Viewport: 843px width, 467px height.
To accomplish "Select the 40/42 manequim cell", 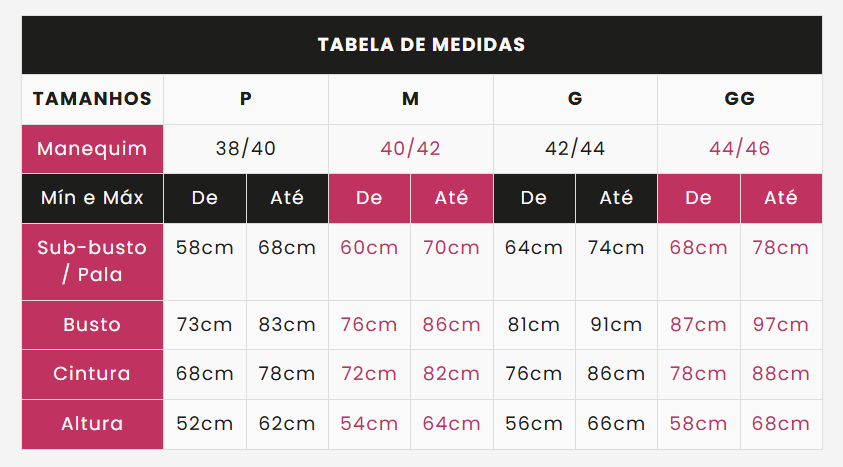I will pos(410,149).
